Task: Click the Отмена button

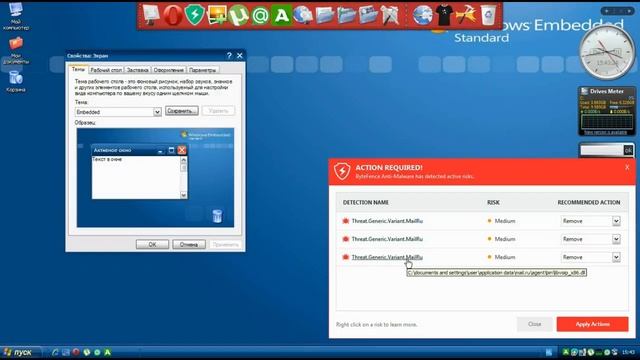Action: tap(189, 244)
